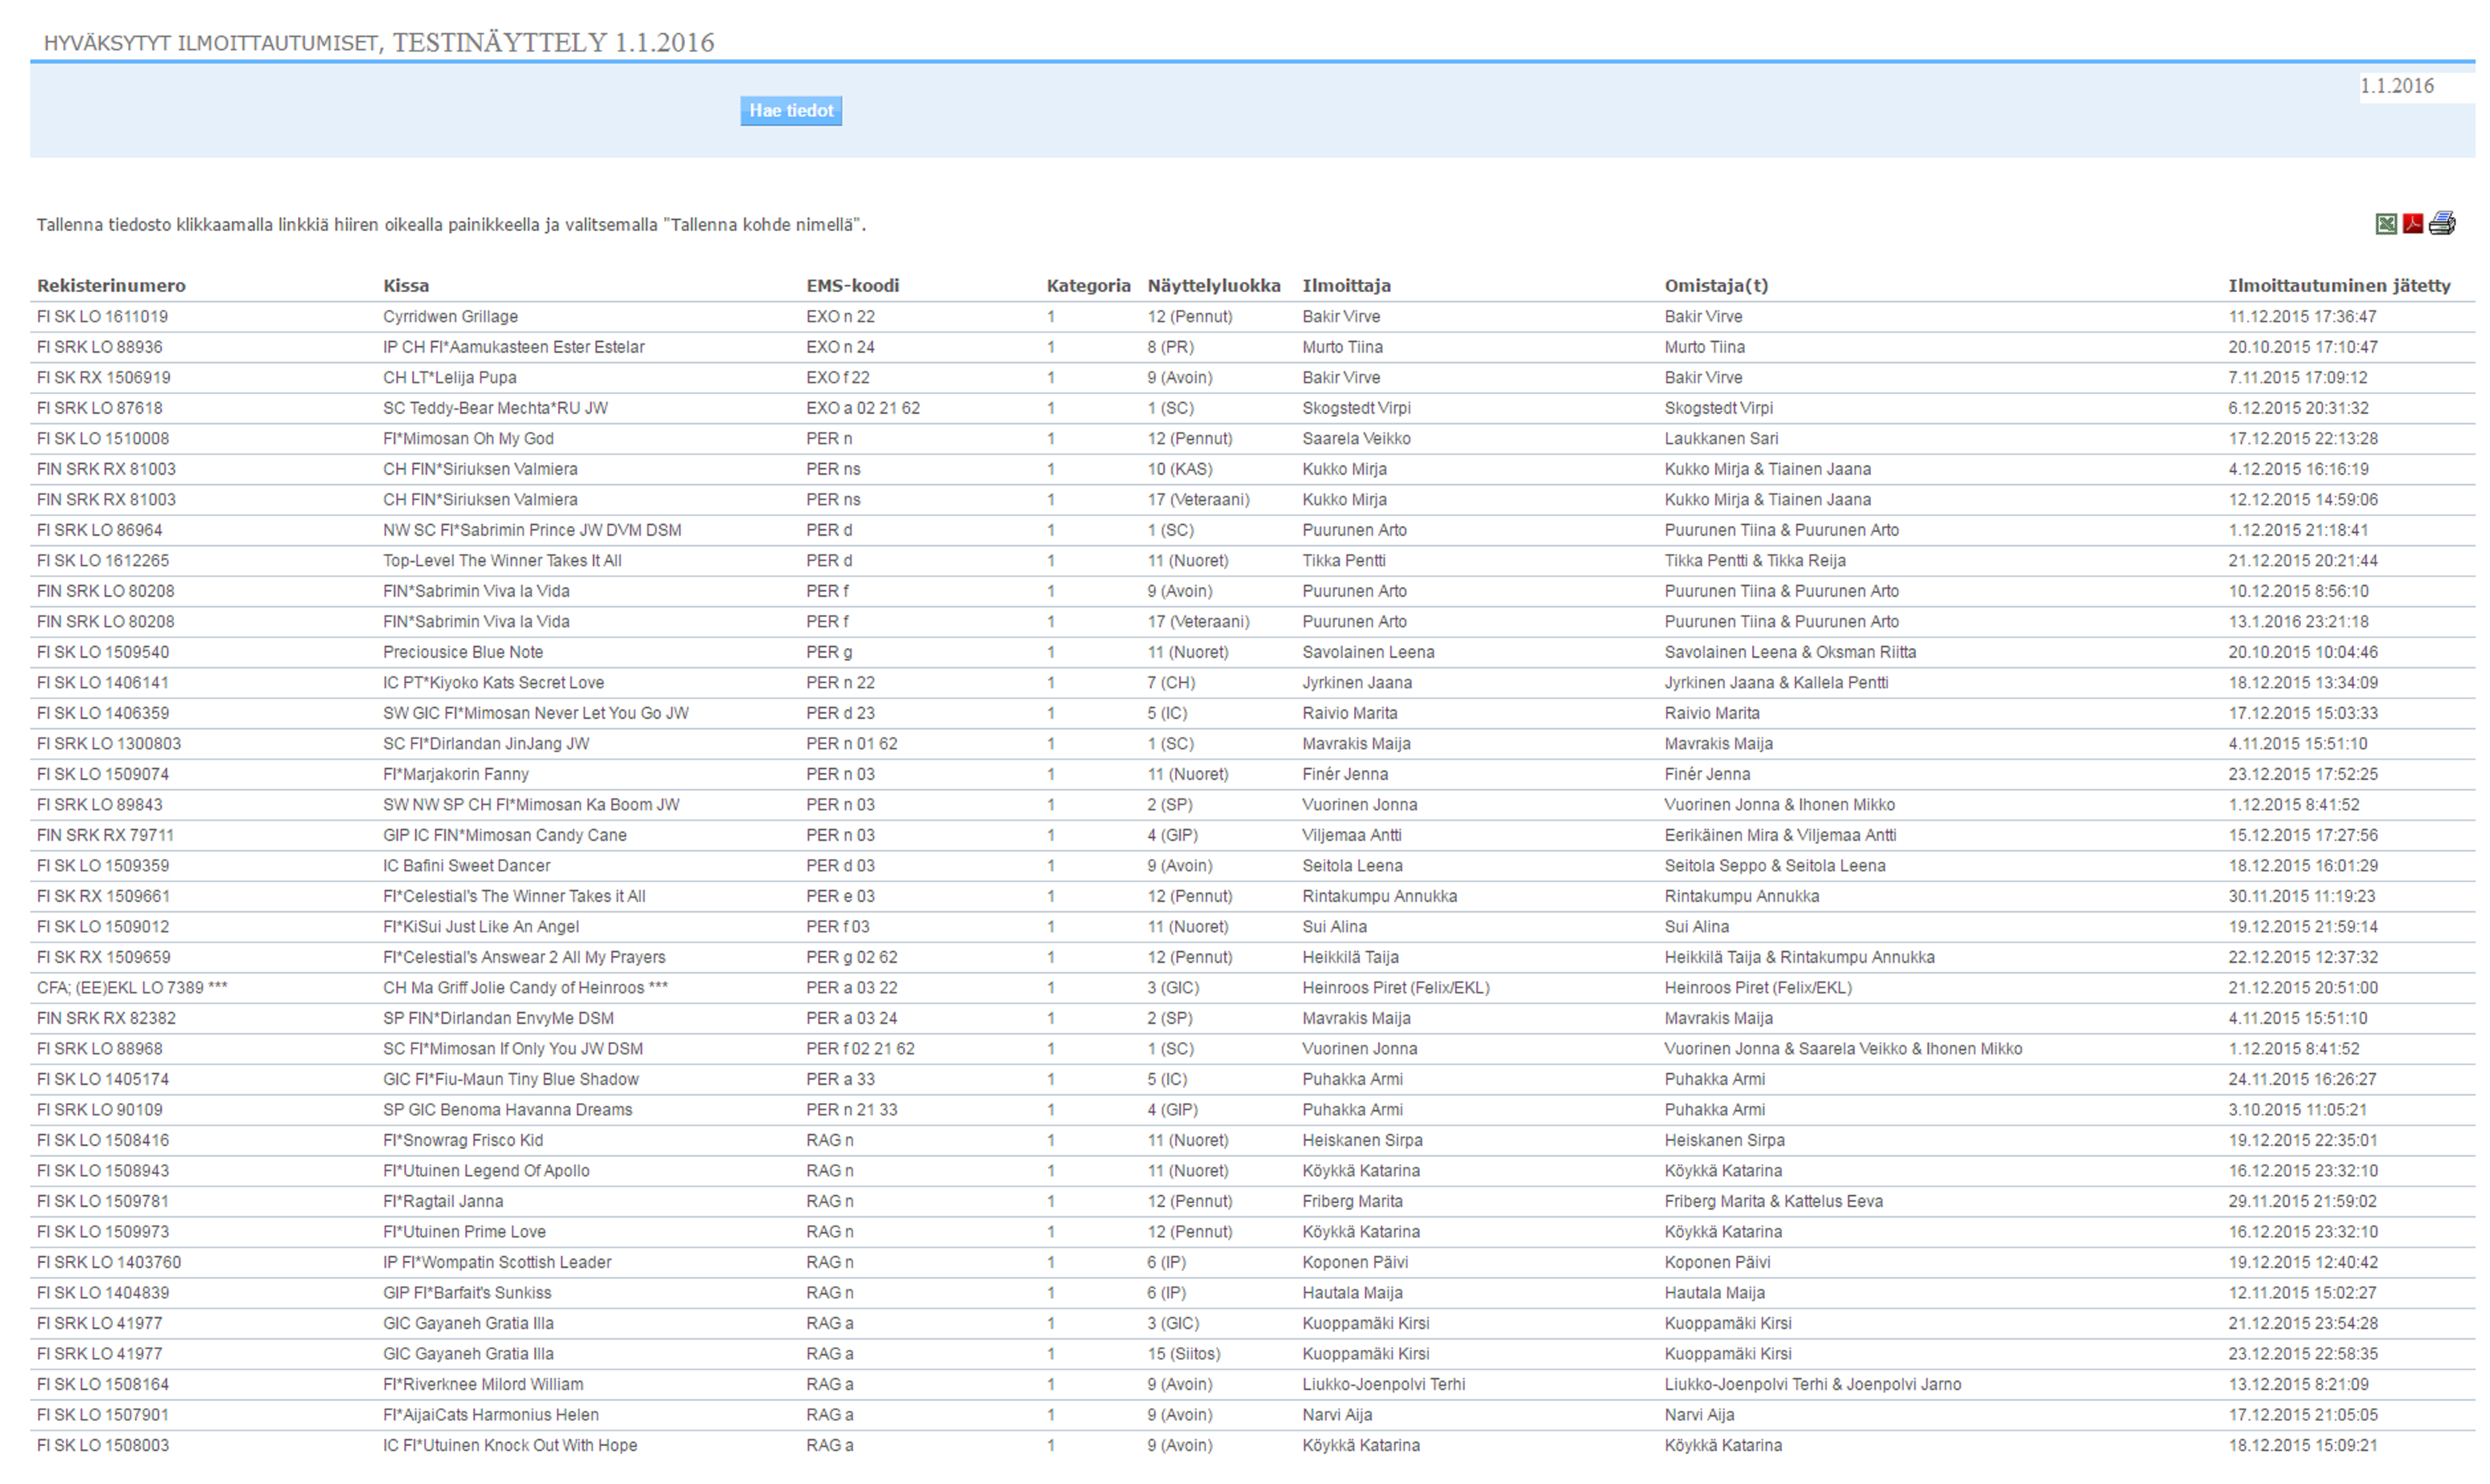This screenshot has width=2490, height=1484.
Task: Export the list to Excel
Action: (x=2385, y=224)
